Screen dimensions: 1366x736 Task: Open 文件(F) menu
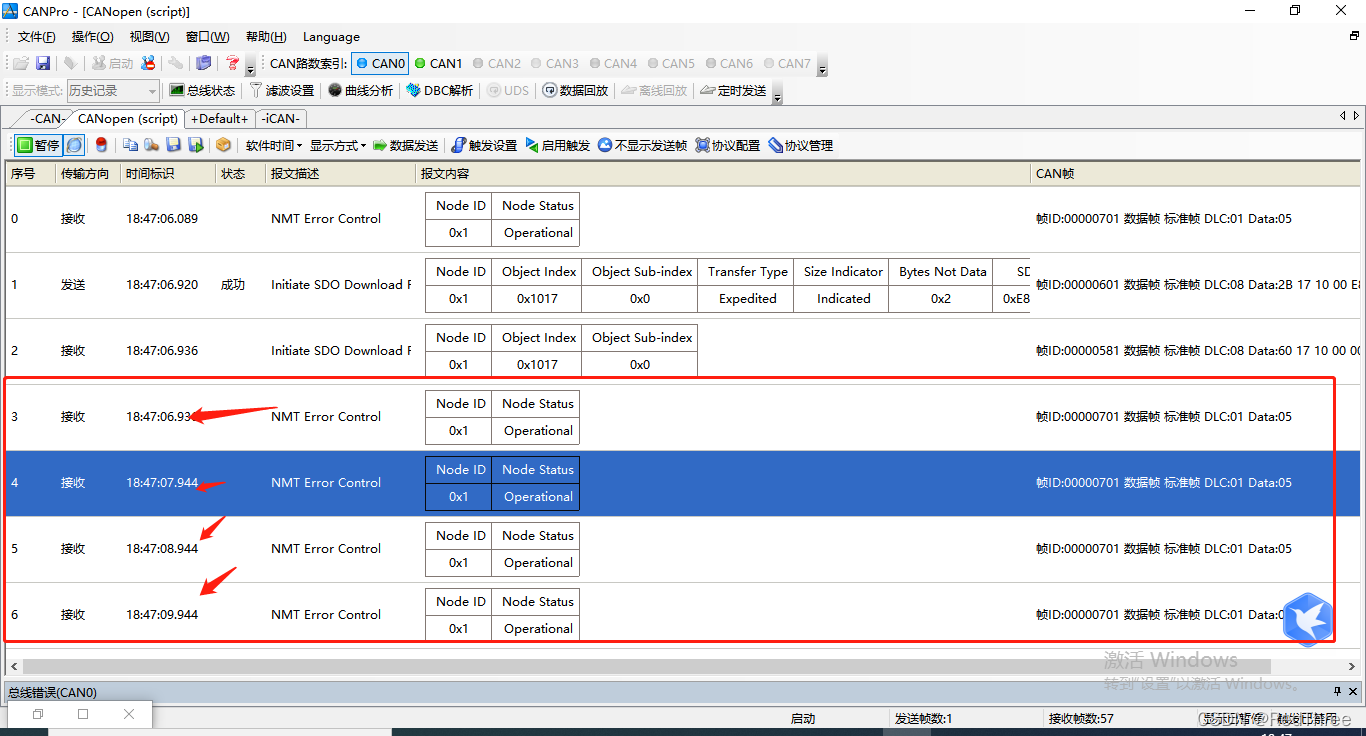pyautogui.click(x=37, y=36)
